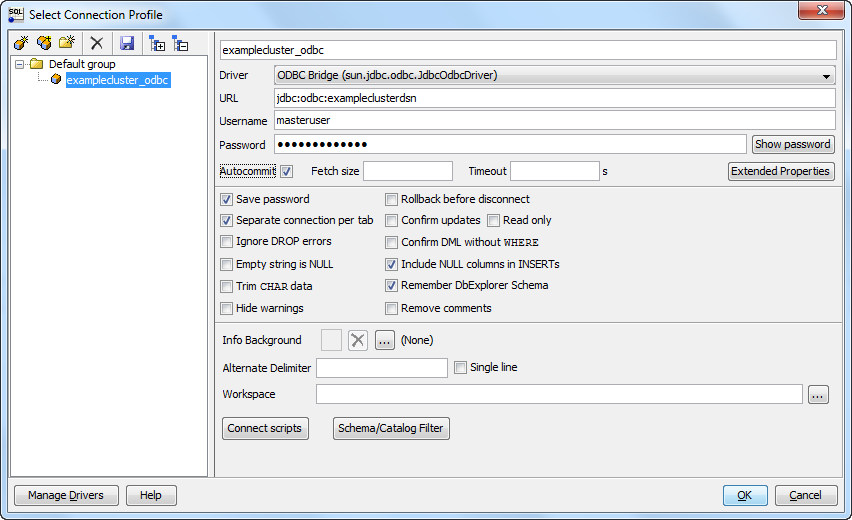
Task: Open Connect scripts dialog
Action: click(265, 428)
